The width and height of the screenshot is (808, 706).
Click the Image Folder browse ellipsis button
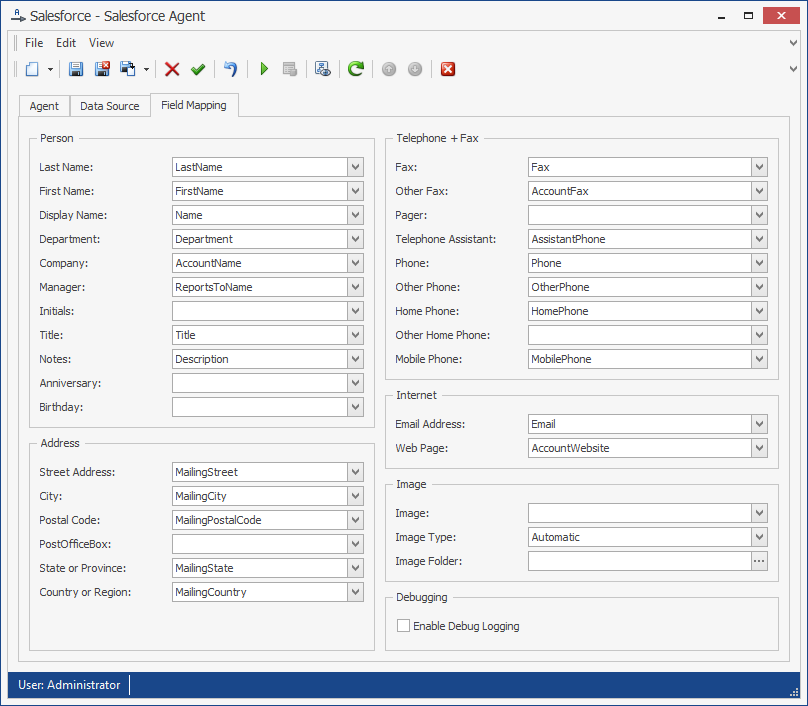pos(759,561)
